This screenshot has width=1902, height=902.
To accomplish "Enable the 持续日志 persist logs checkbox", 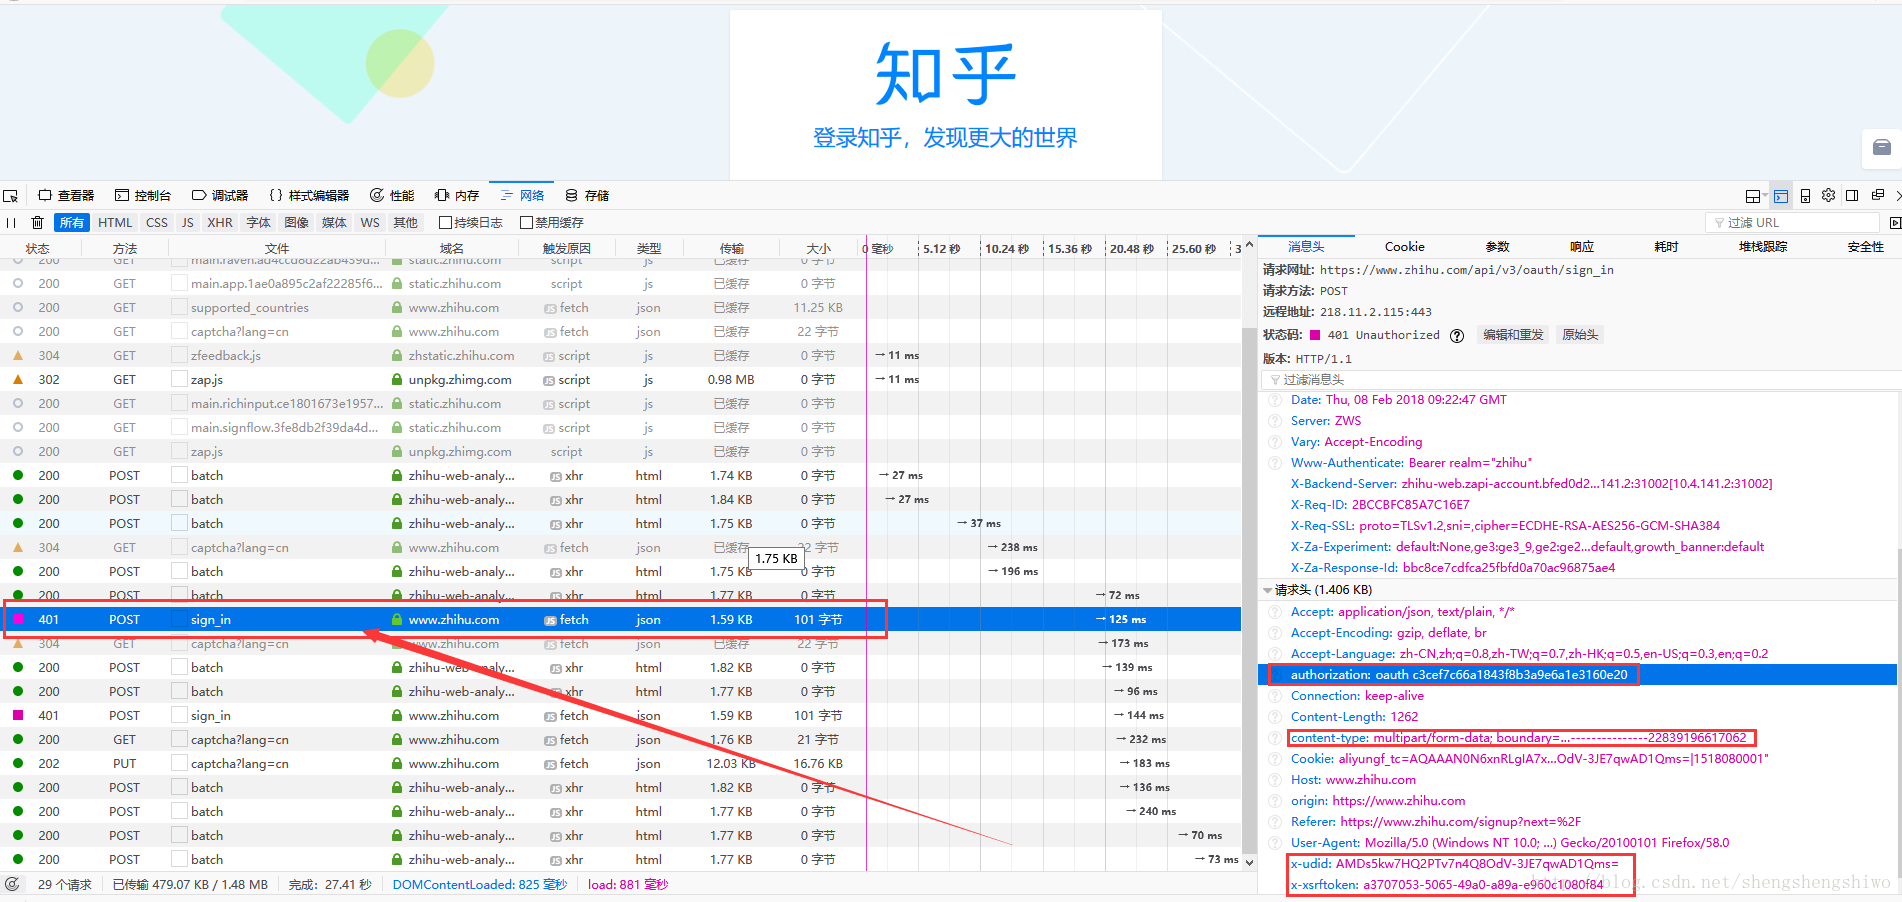I will pos(446,223).
